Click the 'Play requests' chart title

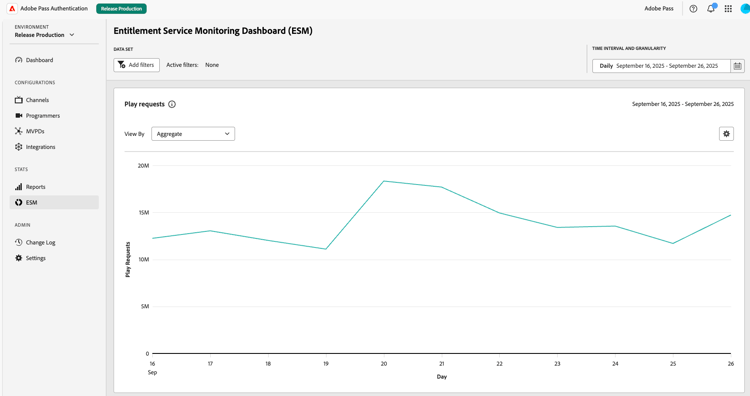pyautogui.click(x=144, y=104)
